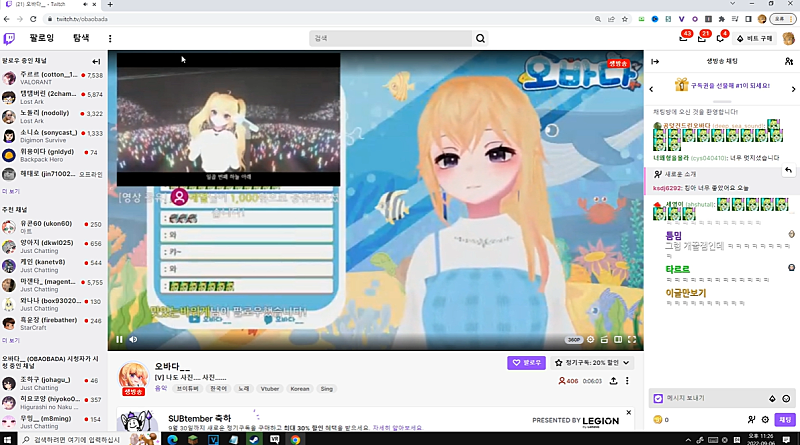Open chat settings gear icon
Viewport: 800px width, 445px height.
(x=765, y=419)
